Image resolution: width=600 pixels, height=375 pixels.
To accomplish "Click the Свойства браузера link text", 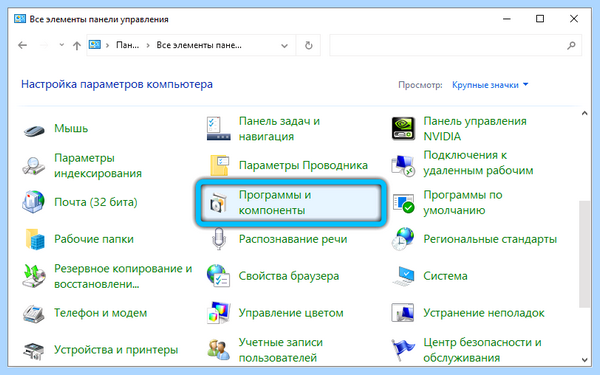I will [x=289, y=276].
